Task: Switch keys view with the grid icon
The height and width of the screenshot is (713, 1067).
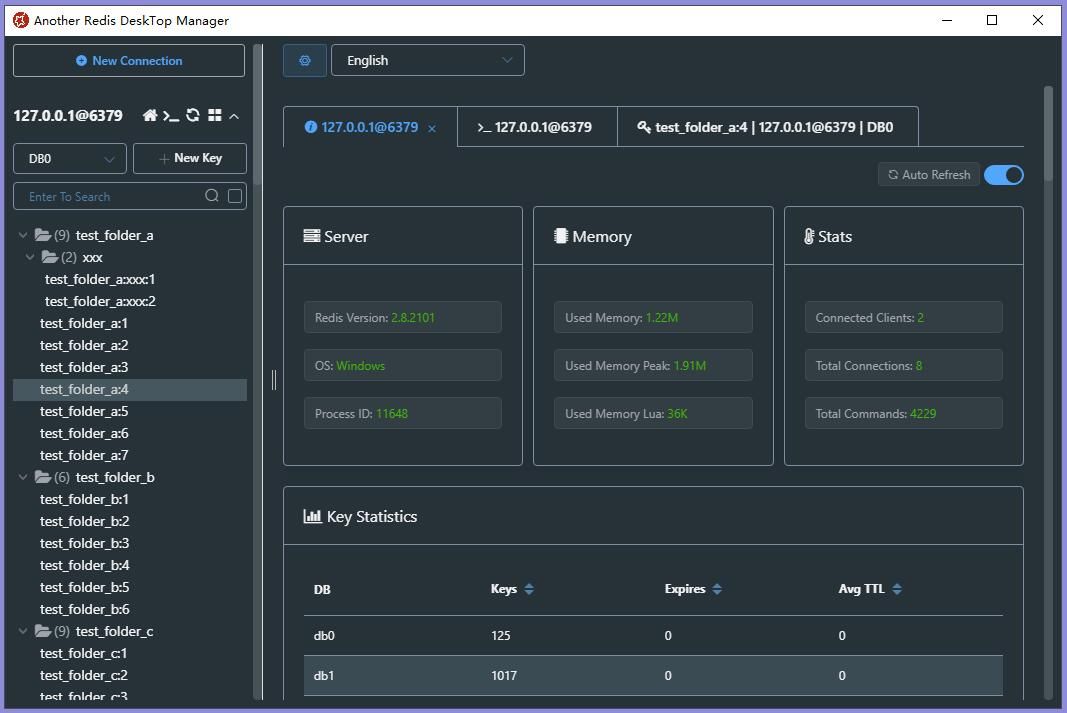Action: tap(214, 115)
